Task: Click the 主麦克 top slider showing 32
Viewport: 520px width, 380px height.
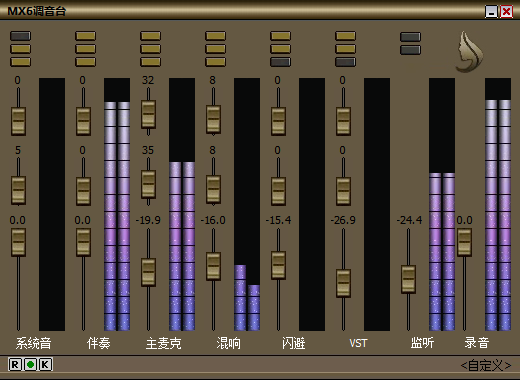Action: [148, 114]
